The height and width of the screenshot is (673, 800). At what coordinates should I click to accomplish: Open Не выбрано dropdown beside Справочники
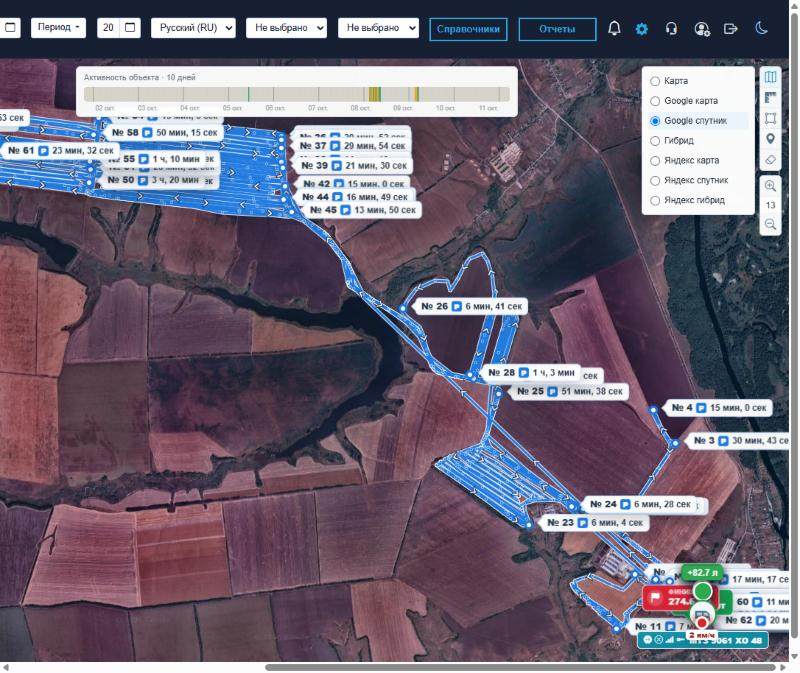point(378,28)
